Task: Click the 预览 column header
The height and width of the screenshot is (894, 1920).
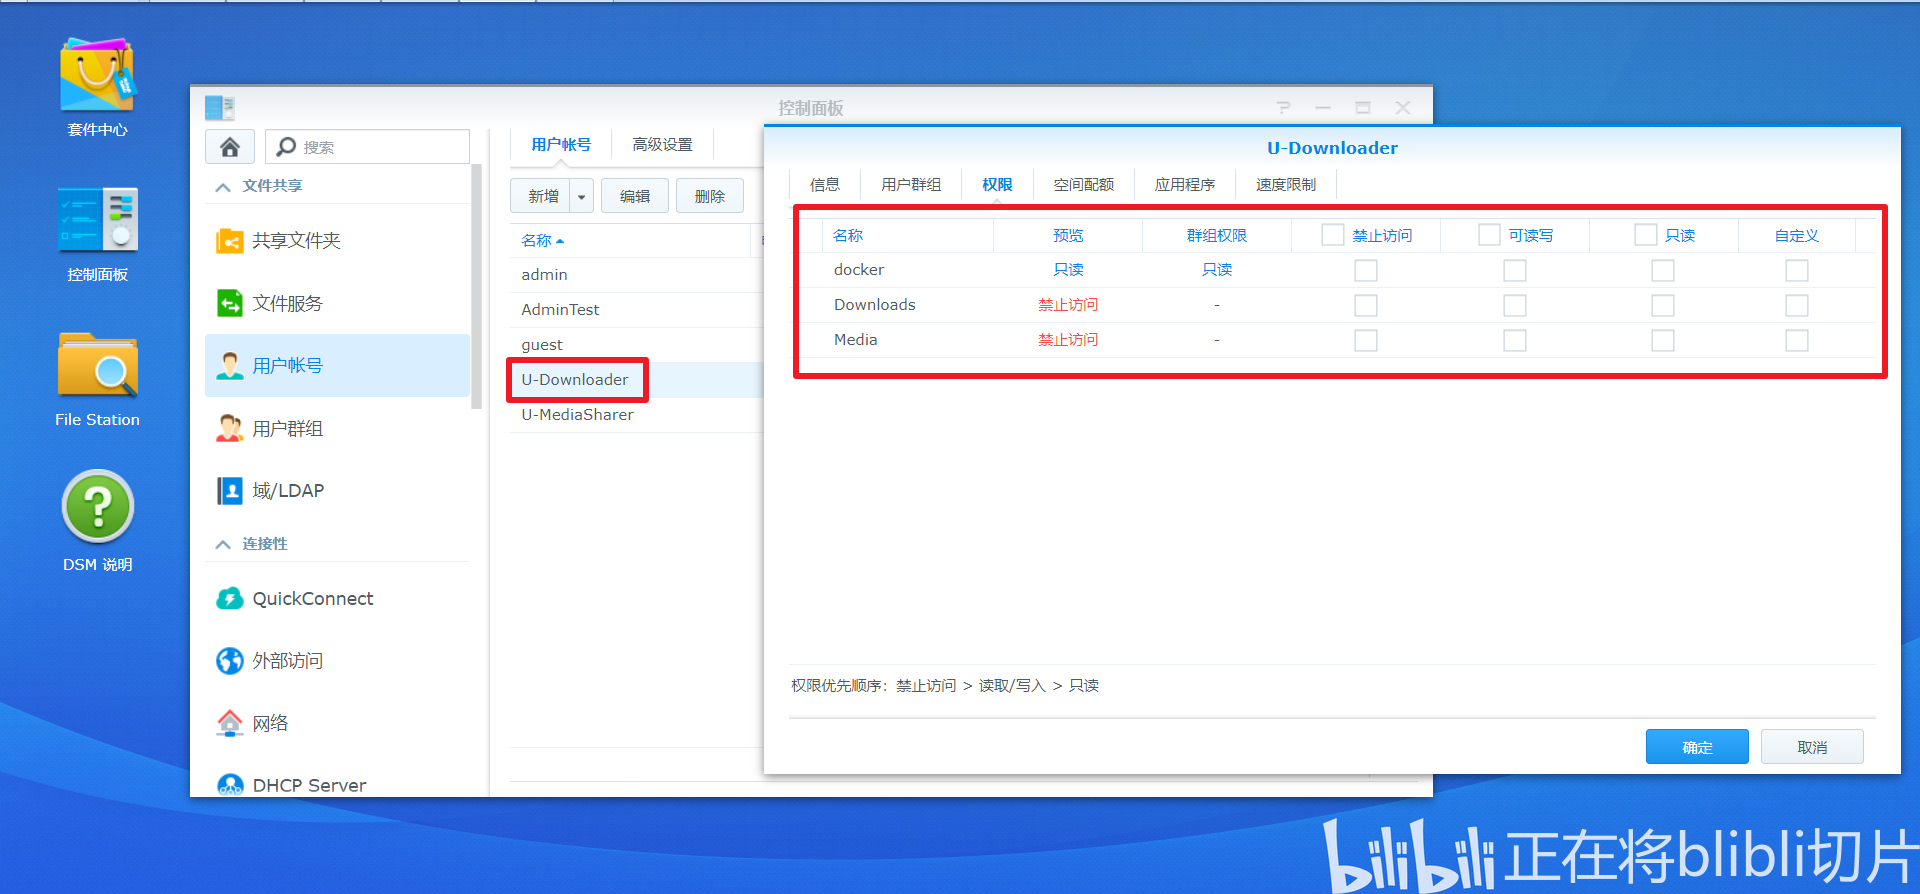Action: 1068,236
